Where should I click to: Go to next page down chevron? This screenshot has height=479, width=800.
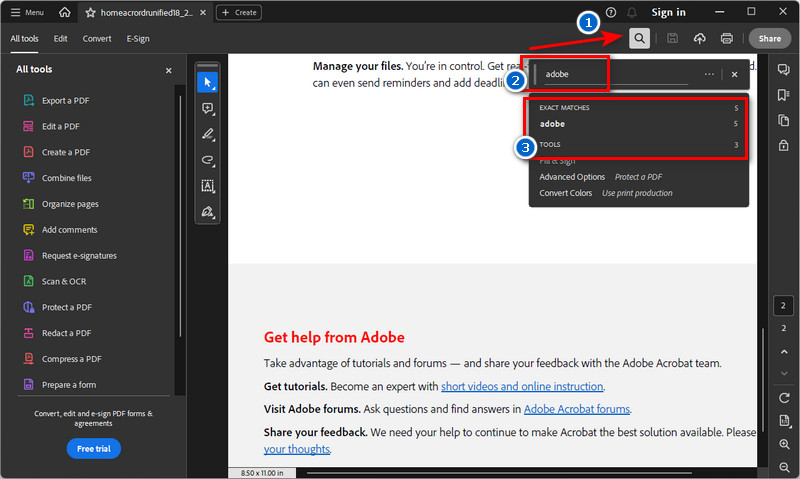(784, 374)
